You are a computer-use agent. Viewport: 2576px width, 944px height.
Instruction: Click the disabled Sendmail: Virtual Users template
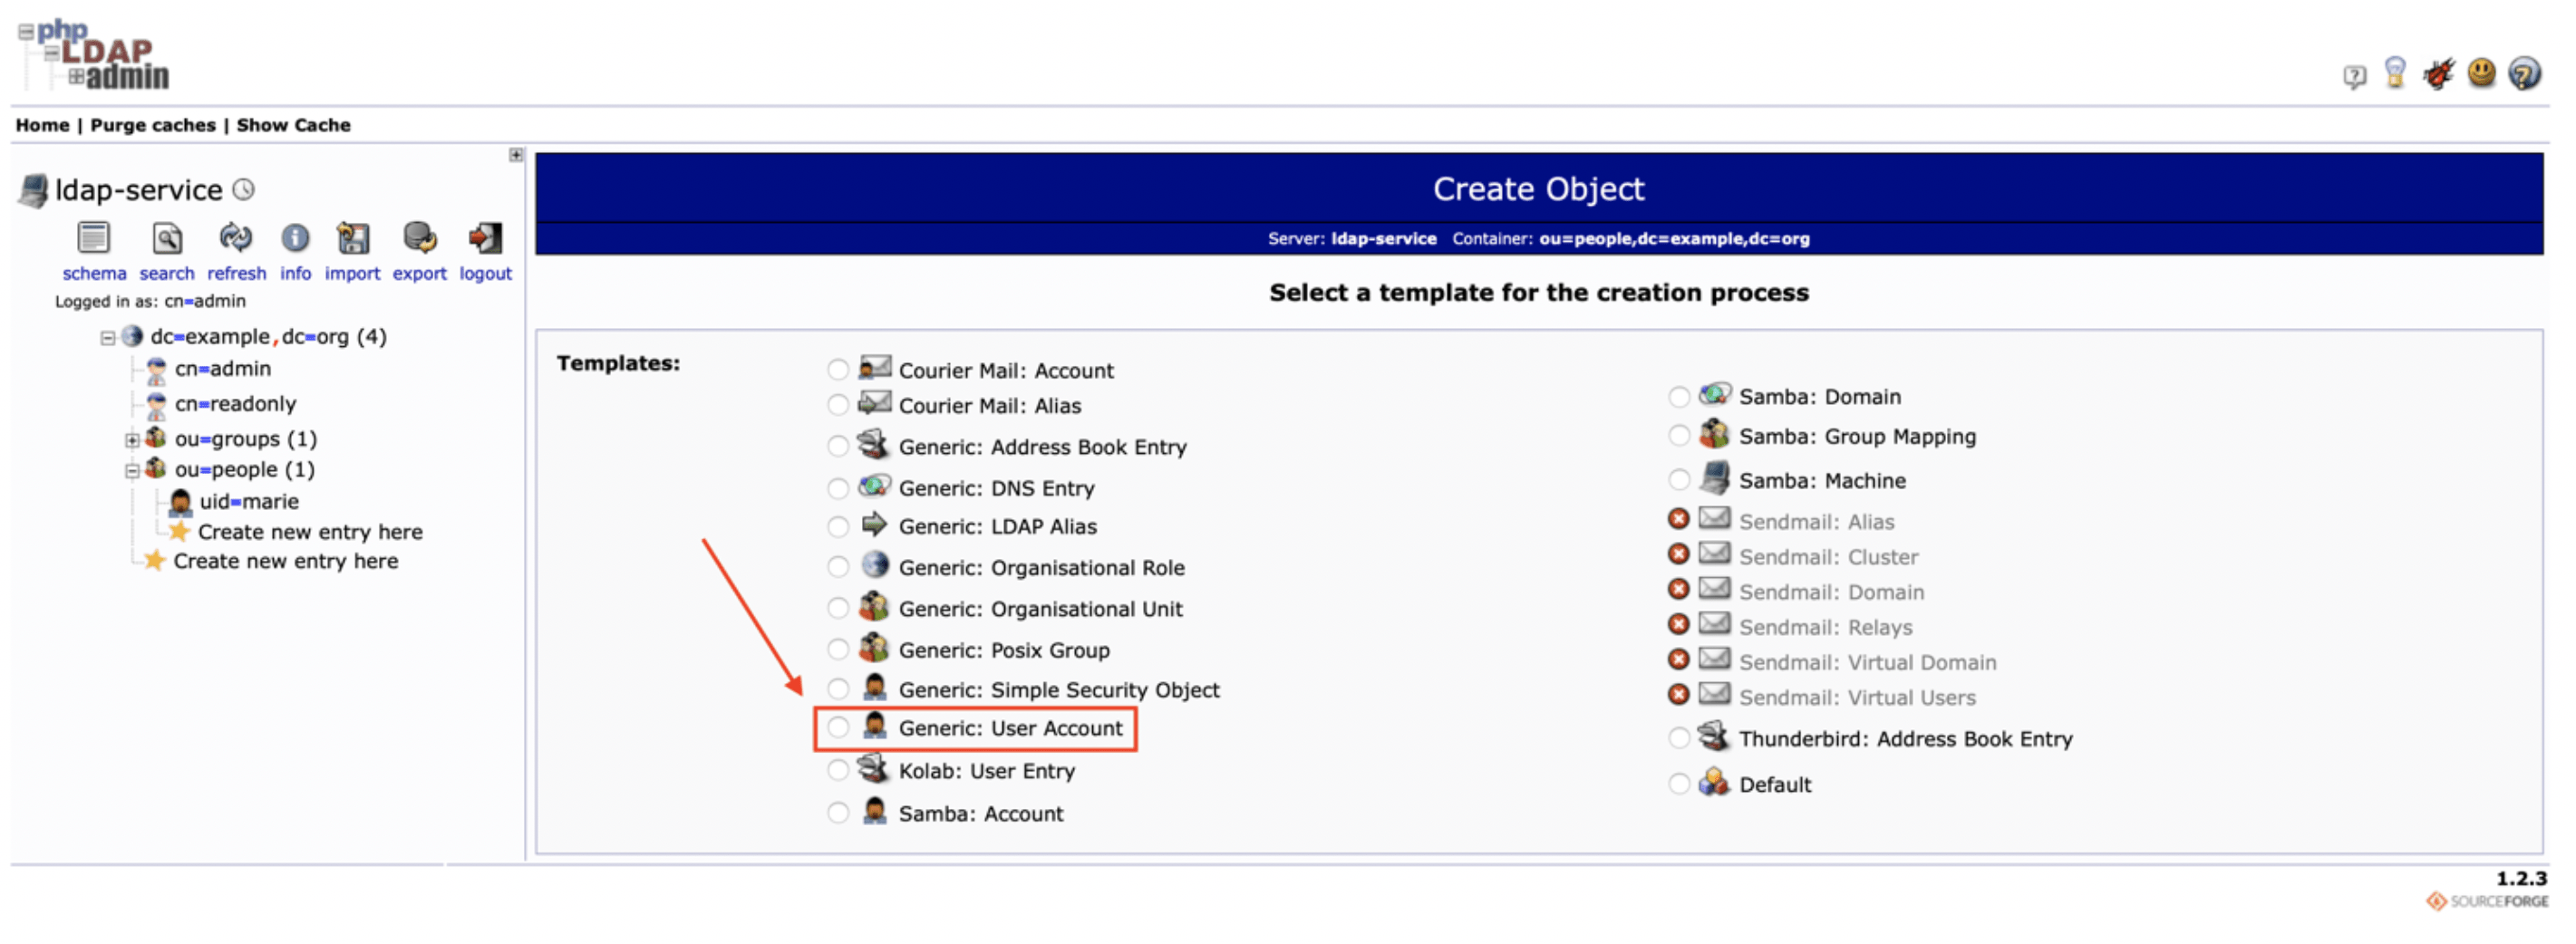click(x=1857, y=697)
